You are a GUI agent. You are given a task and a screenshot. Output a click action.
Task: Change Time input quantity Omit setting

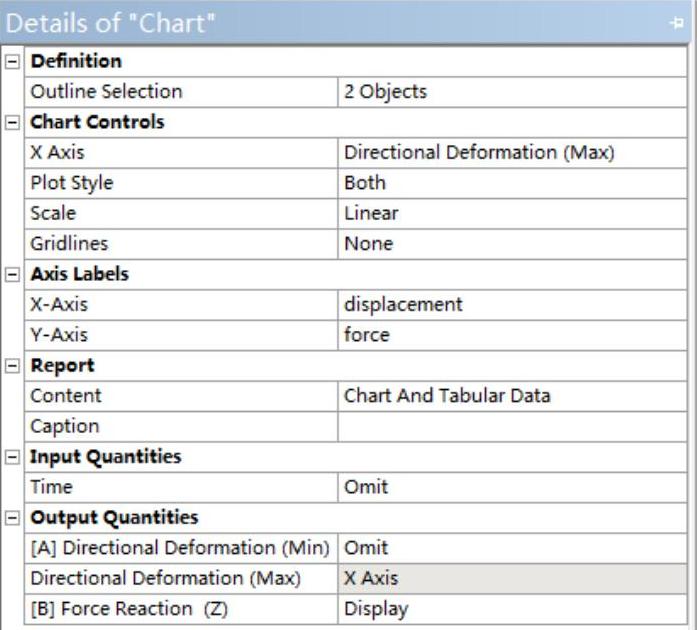[514, 488]
